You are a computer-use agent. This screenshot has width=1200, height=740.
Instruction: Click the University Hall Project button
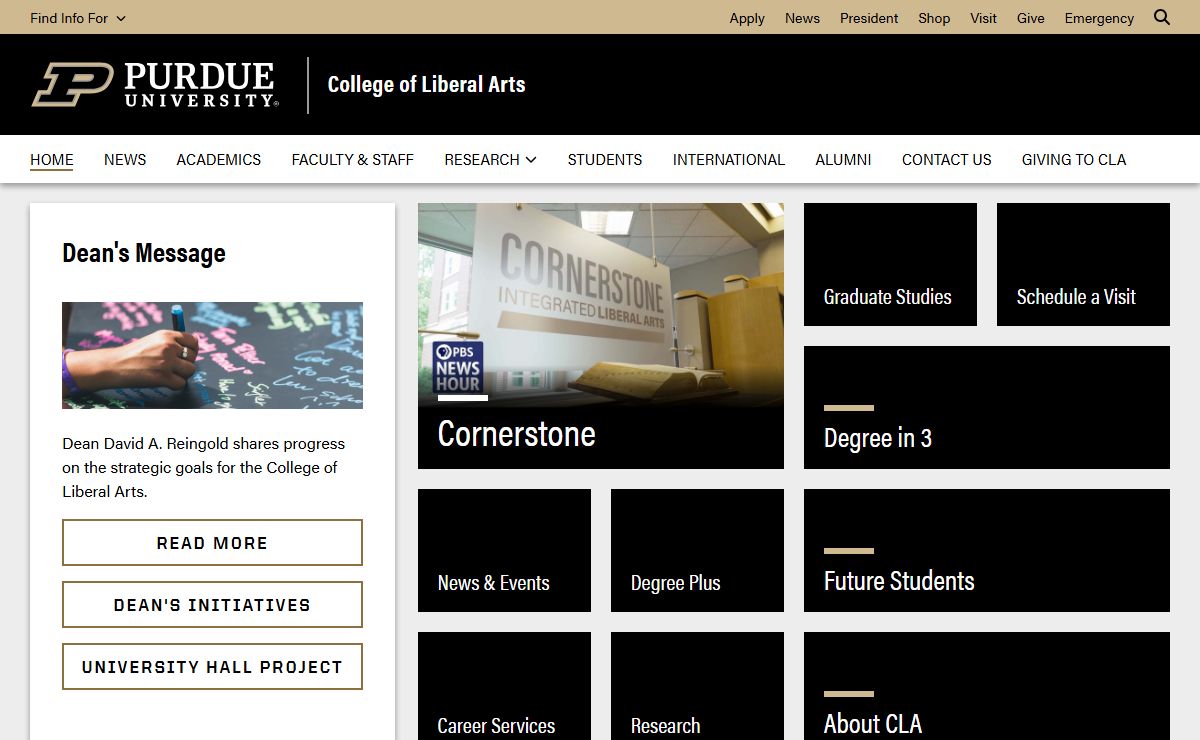tap(212, 667)
